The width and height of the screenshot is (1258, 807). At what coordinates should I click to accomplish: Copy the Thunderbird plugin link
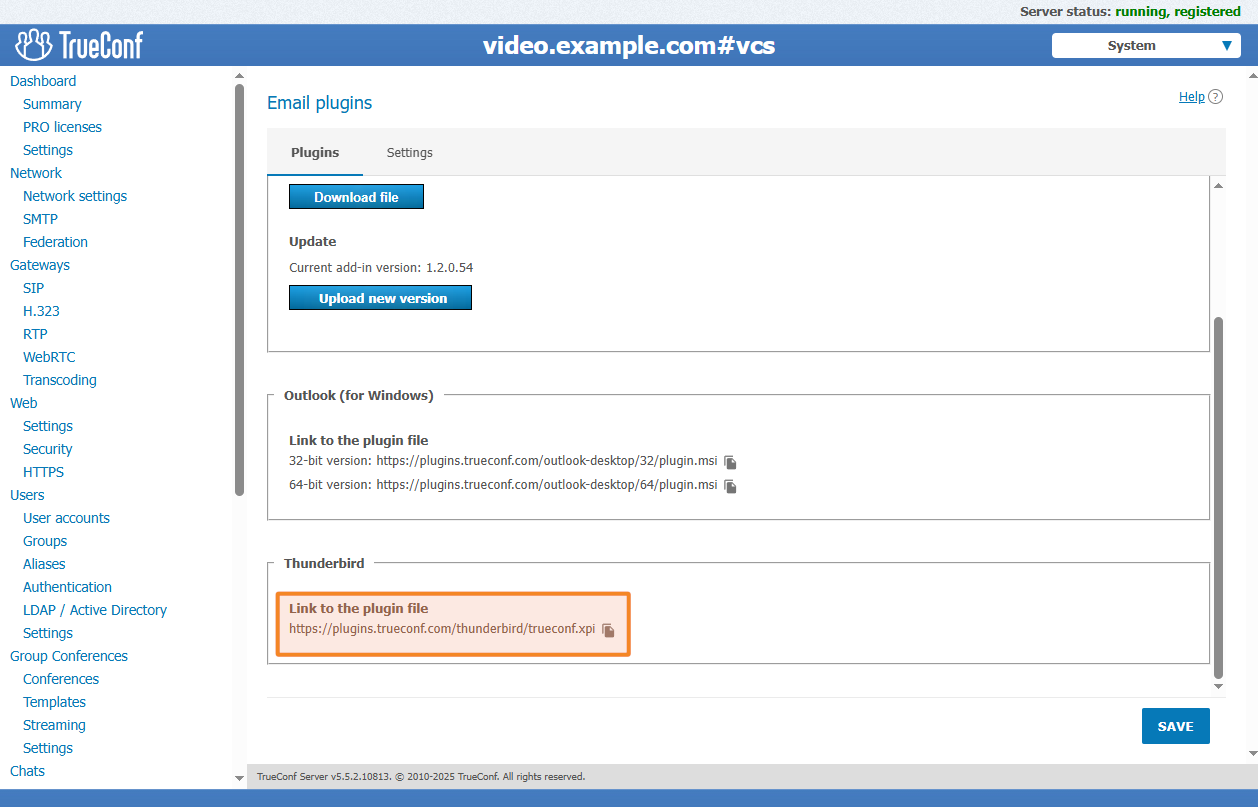pos(608,630)
